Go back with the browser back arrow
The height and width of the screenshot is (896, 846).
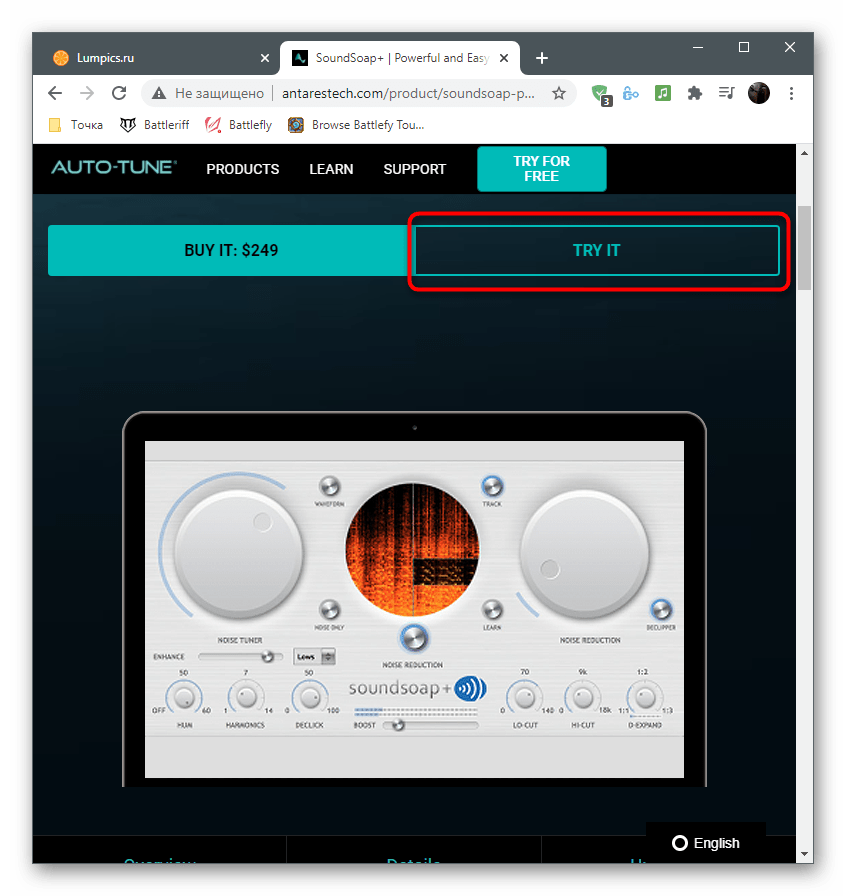click(55, 93)
